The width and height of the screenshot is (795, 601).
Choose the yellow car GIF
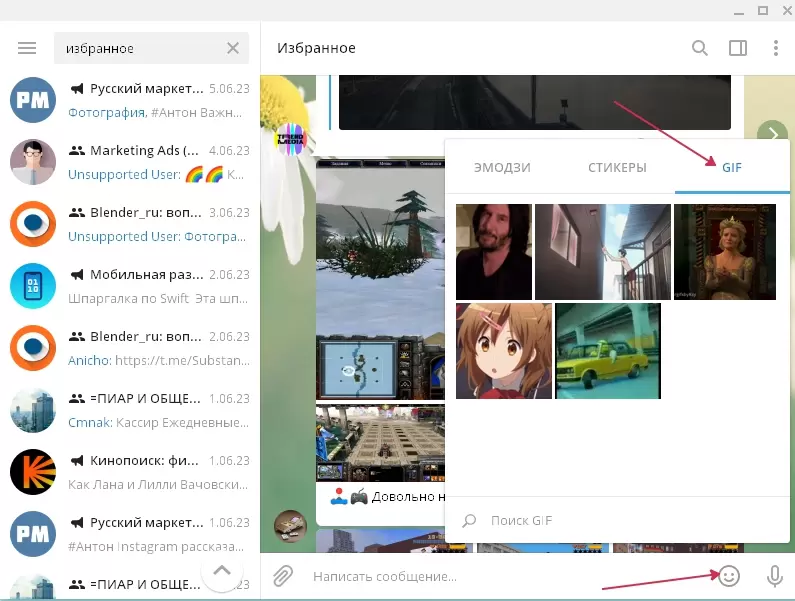607,351
